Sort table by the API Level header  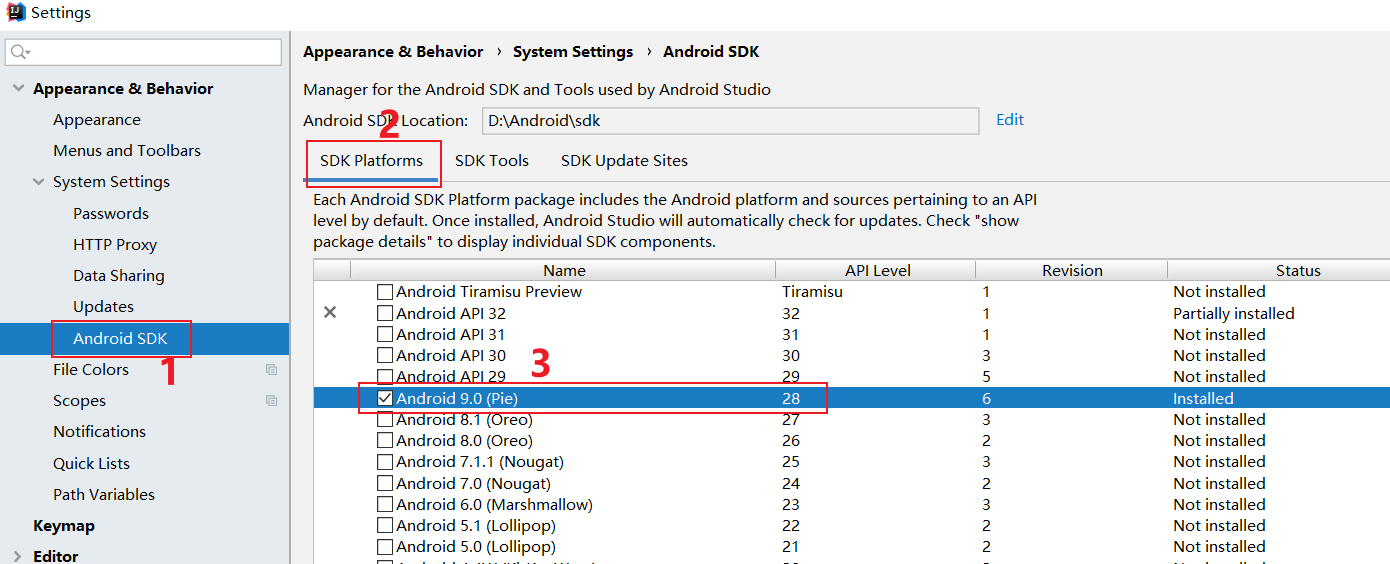pos(877,271)
